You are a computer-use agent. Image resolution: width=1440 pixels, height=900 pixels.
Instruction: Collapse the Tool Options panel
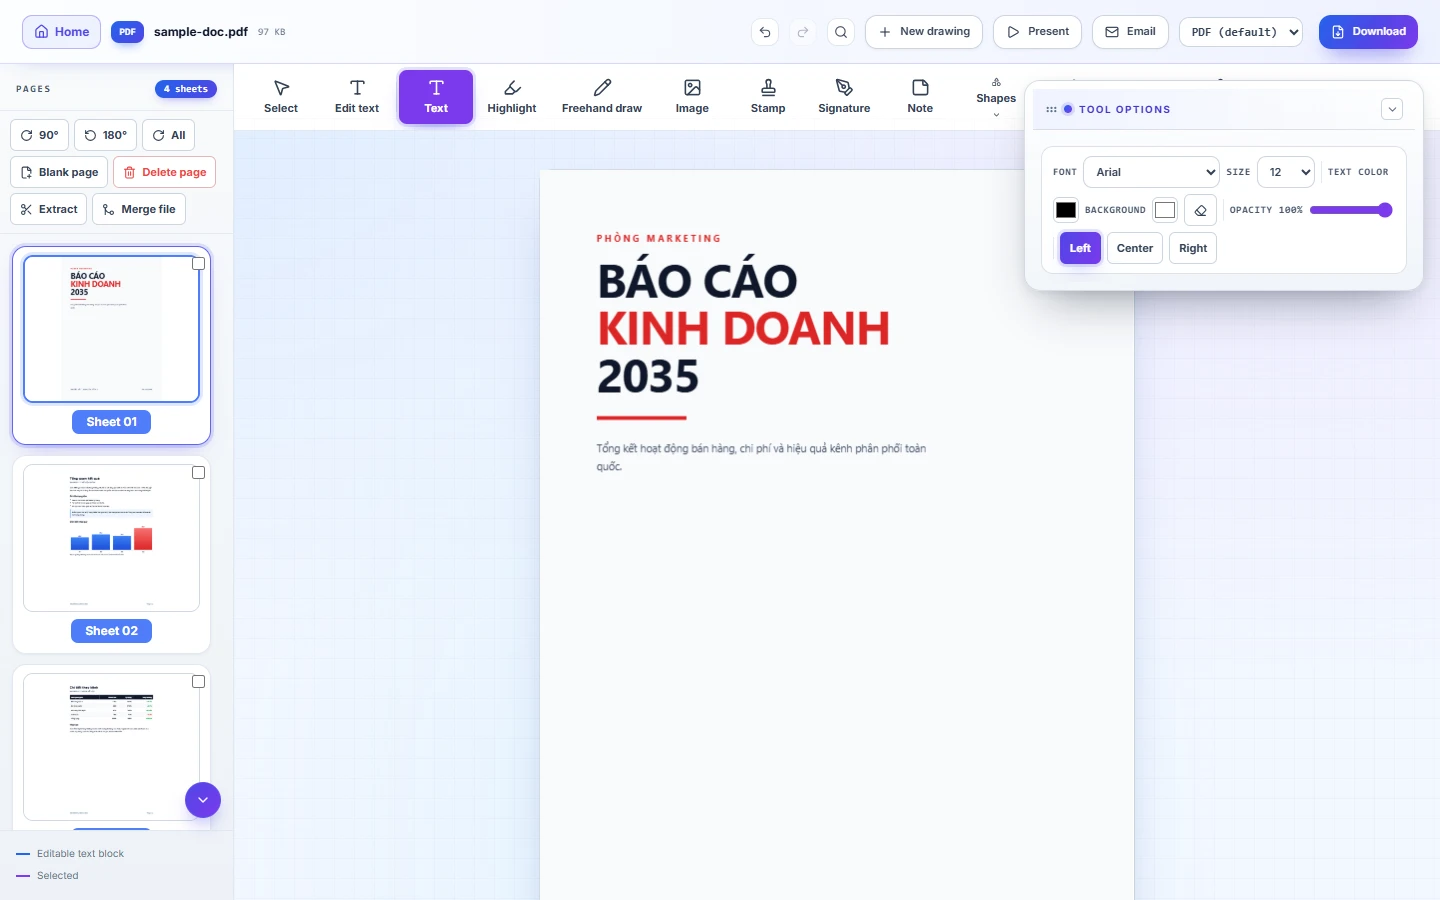[1392, 109]
